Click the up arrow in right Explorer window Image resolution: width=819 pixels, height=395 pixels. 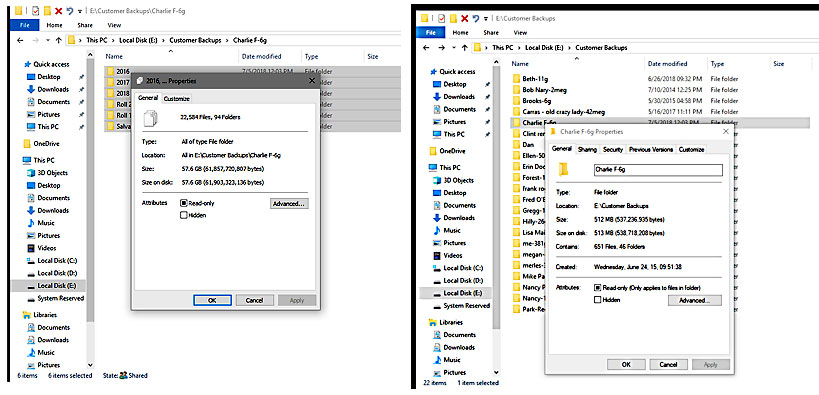pos(464,48)
